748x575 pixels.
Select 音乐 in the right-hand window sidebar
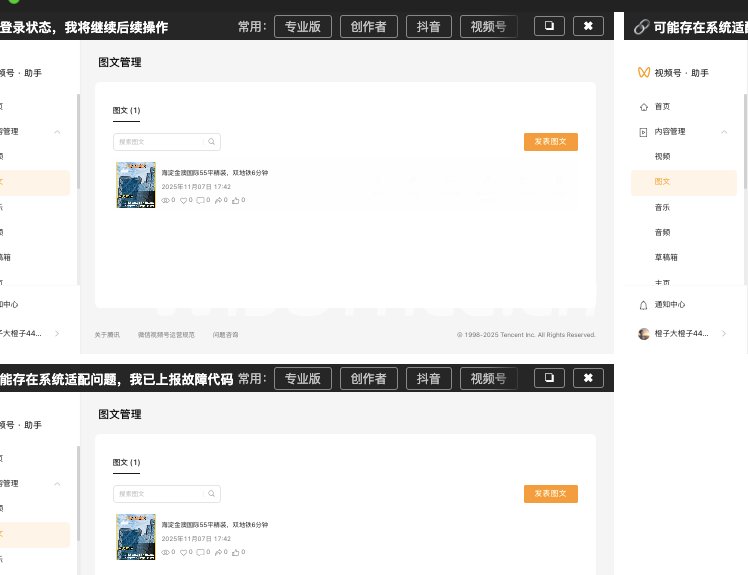[662, 208]
